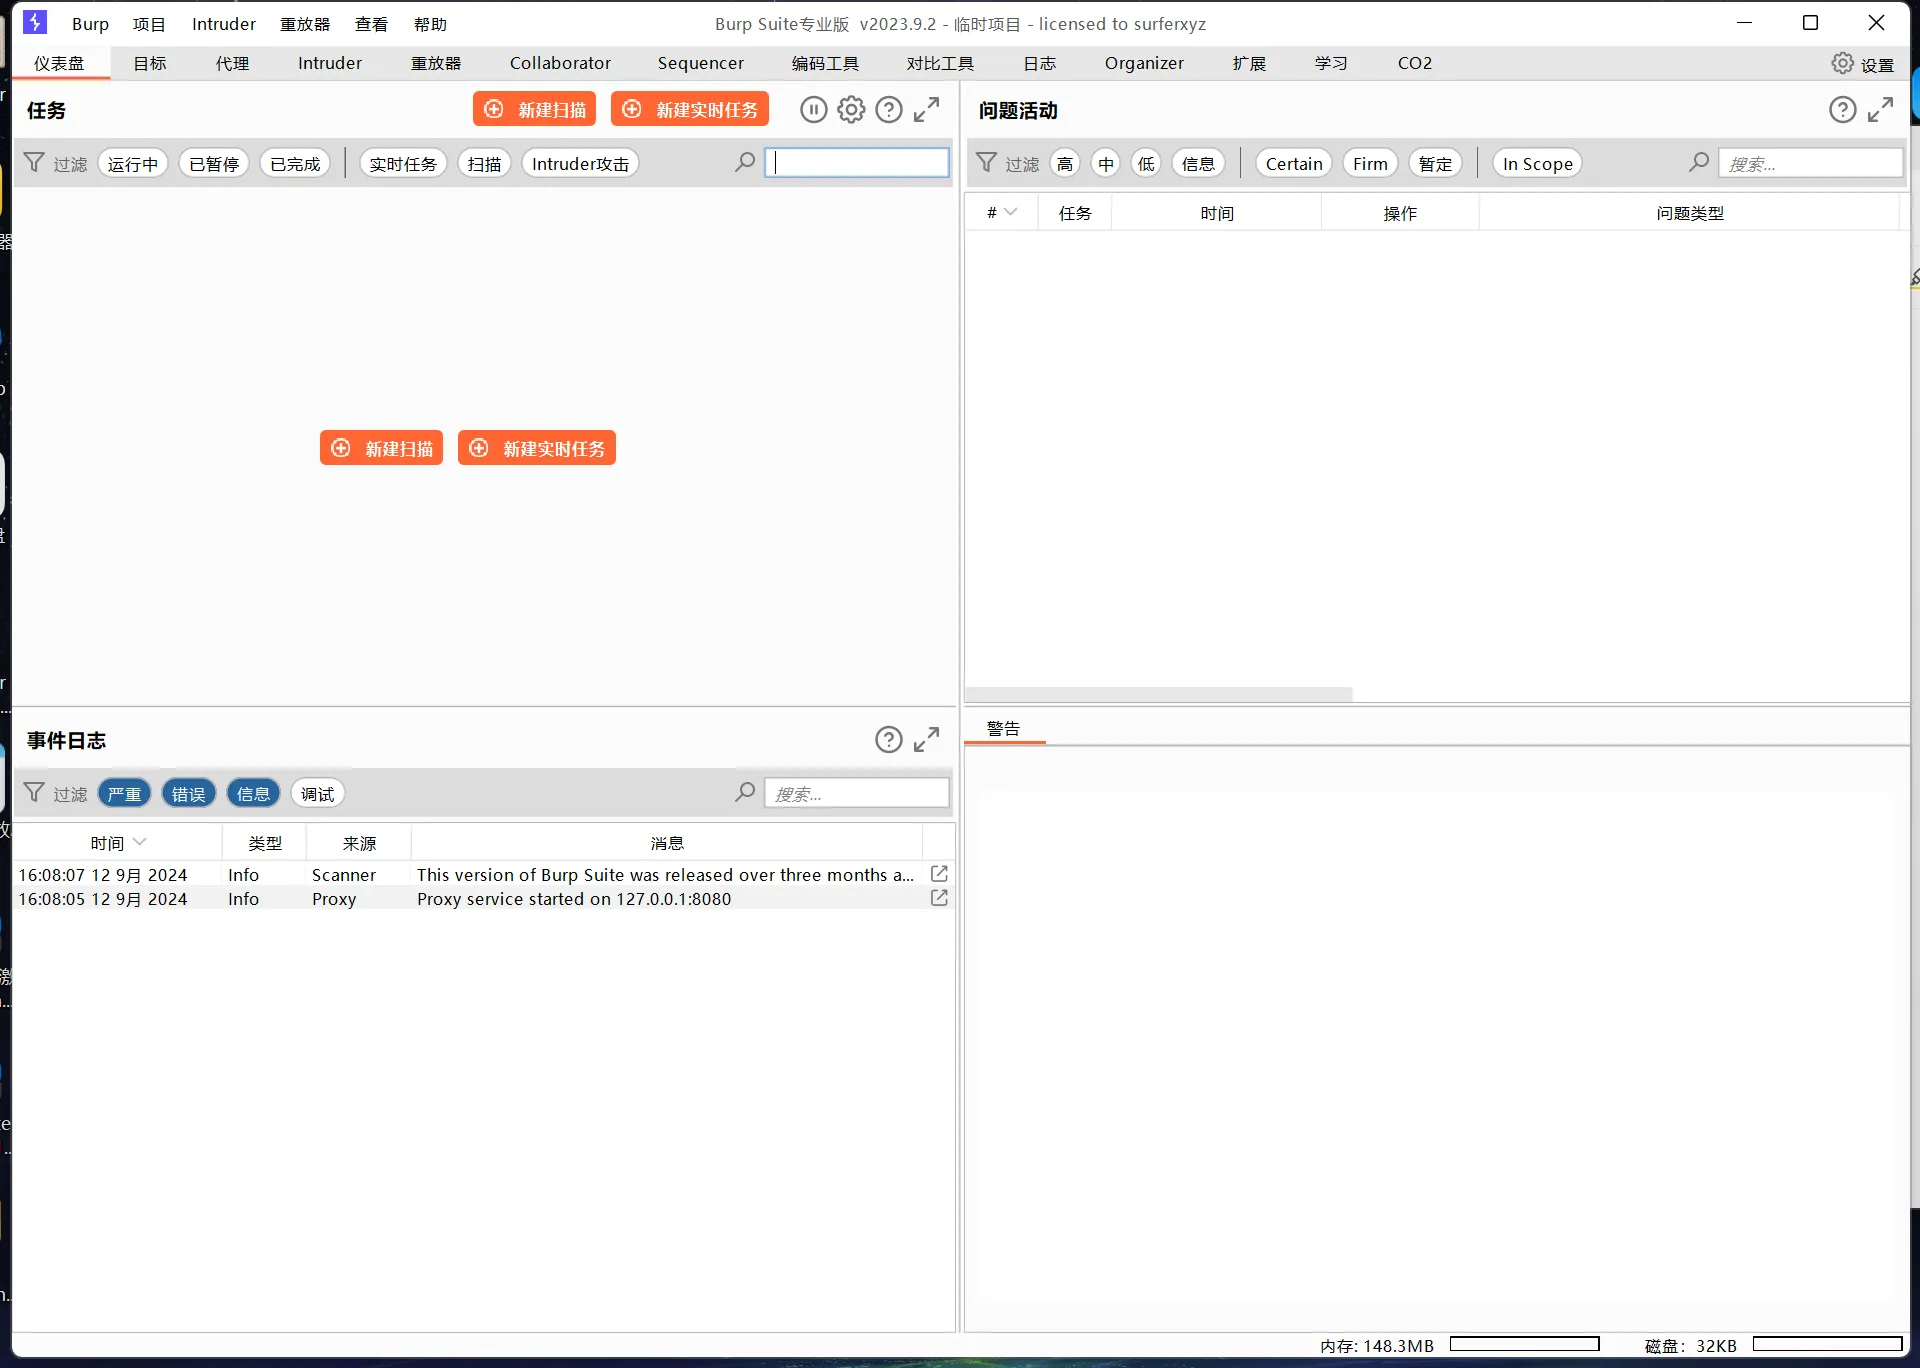
Task: Select the 警告 tab
Action: (x=1004, y=729)
